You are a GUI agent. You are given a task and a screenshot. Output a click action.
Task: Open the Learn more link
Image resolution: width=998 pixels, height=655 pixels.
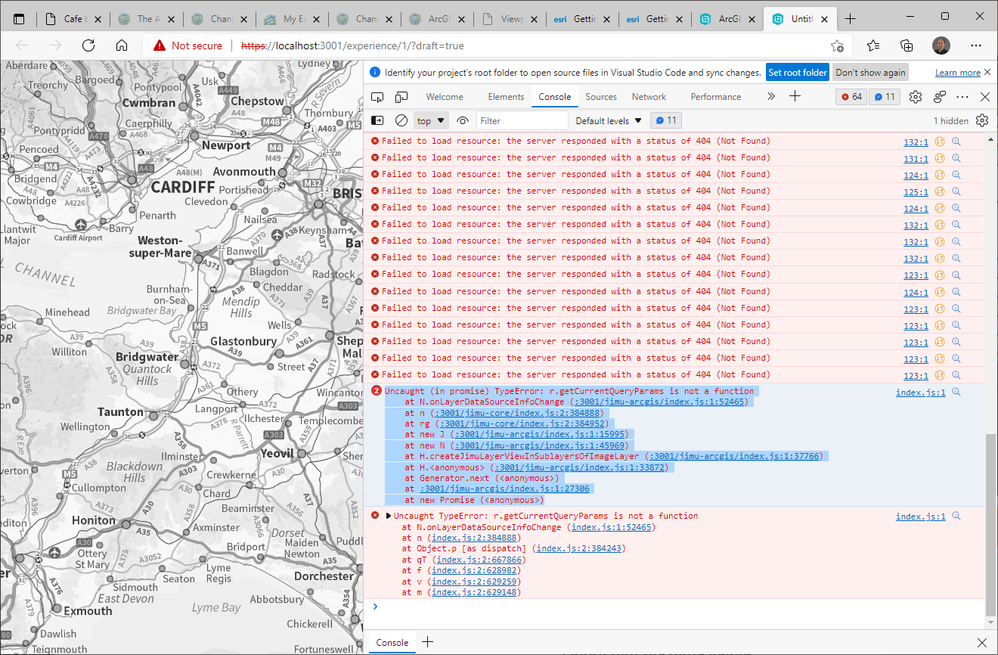click(957, 72)
